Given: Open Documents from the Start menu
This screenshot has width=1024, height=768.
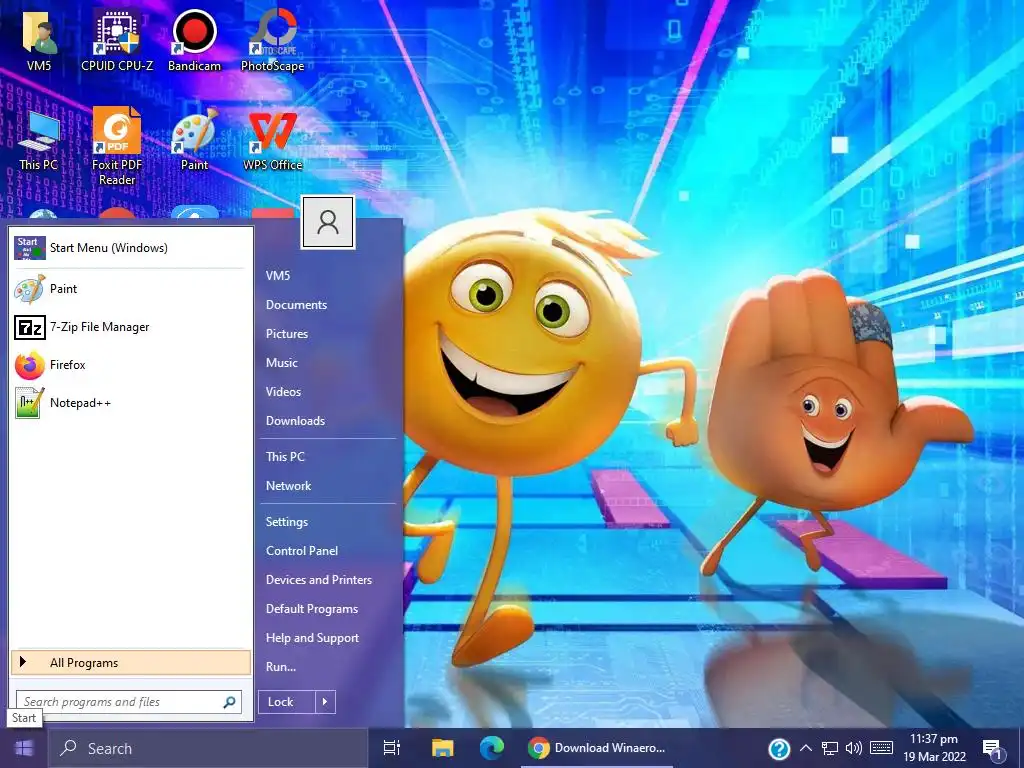Looking at the screenshot, I should (x=296, y=305).
